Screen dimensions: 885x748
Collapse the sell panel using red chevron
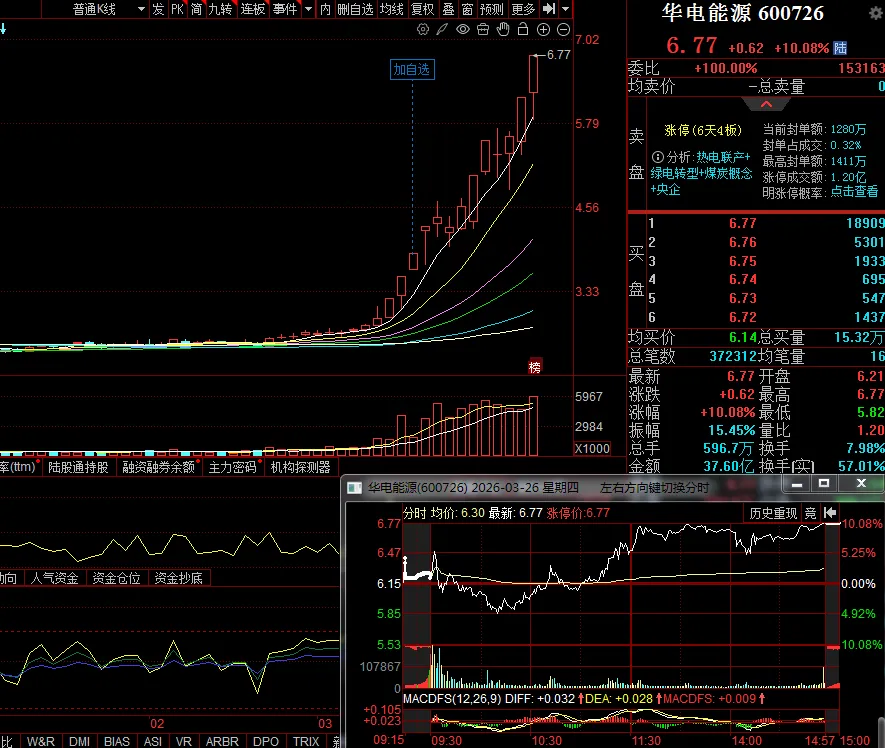tap(766, 104)
